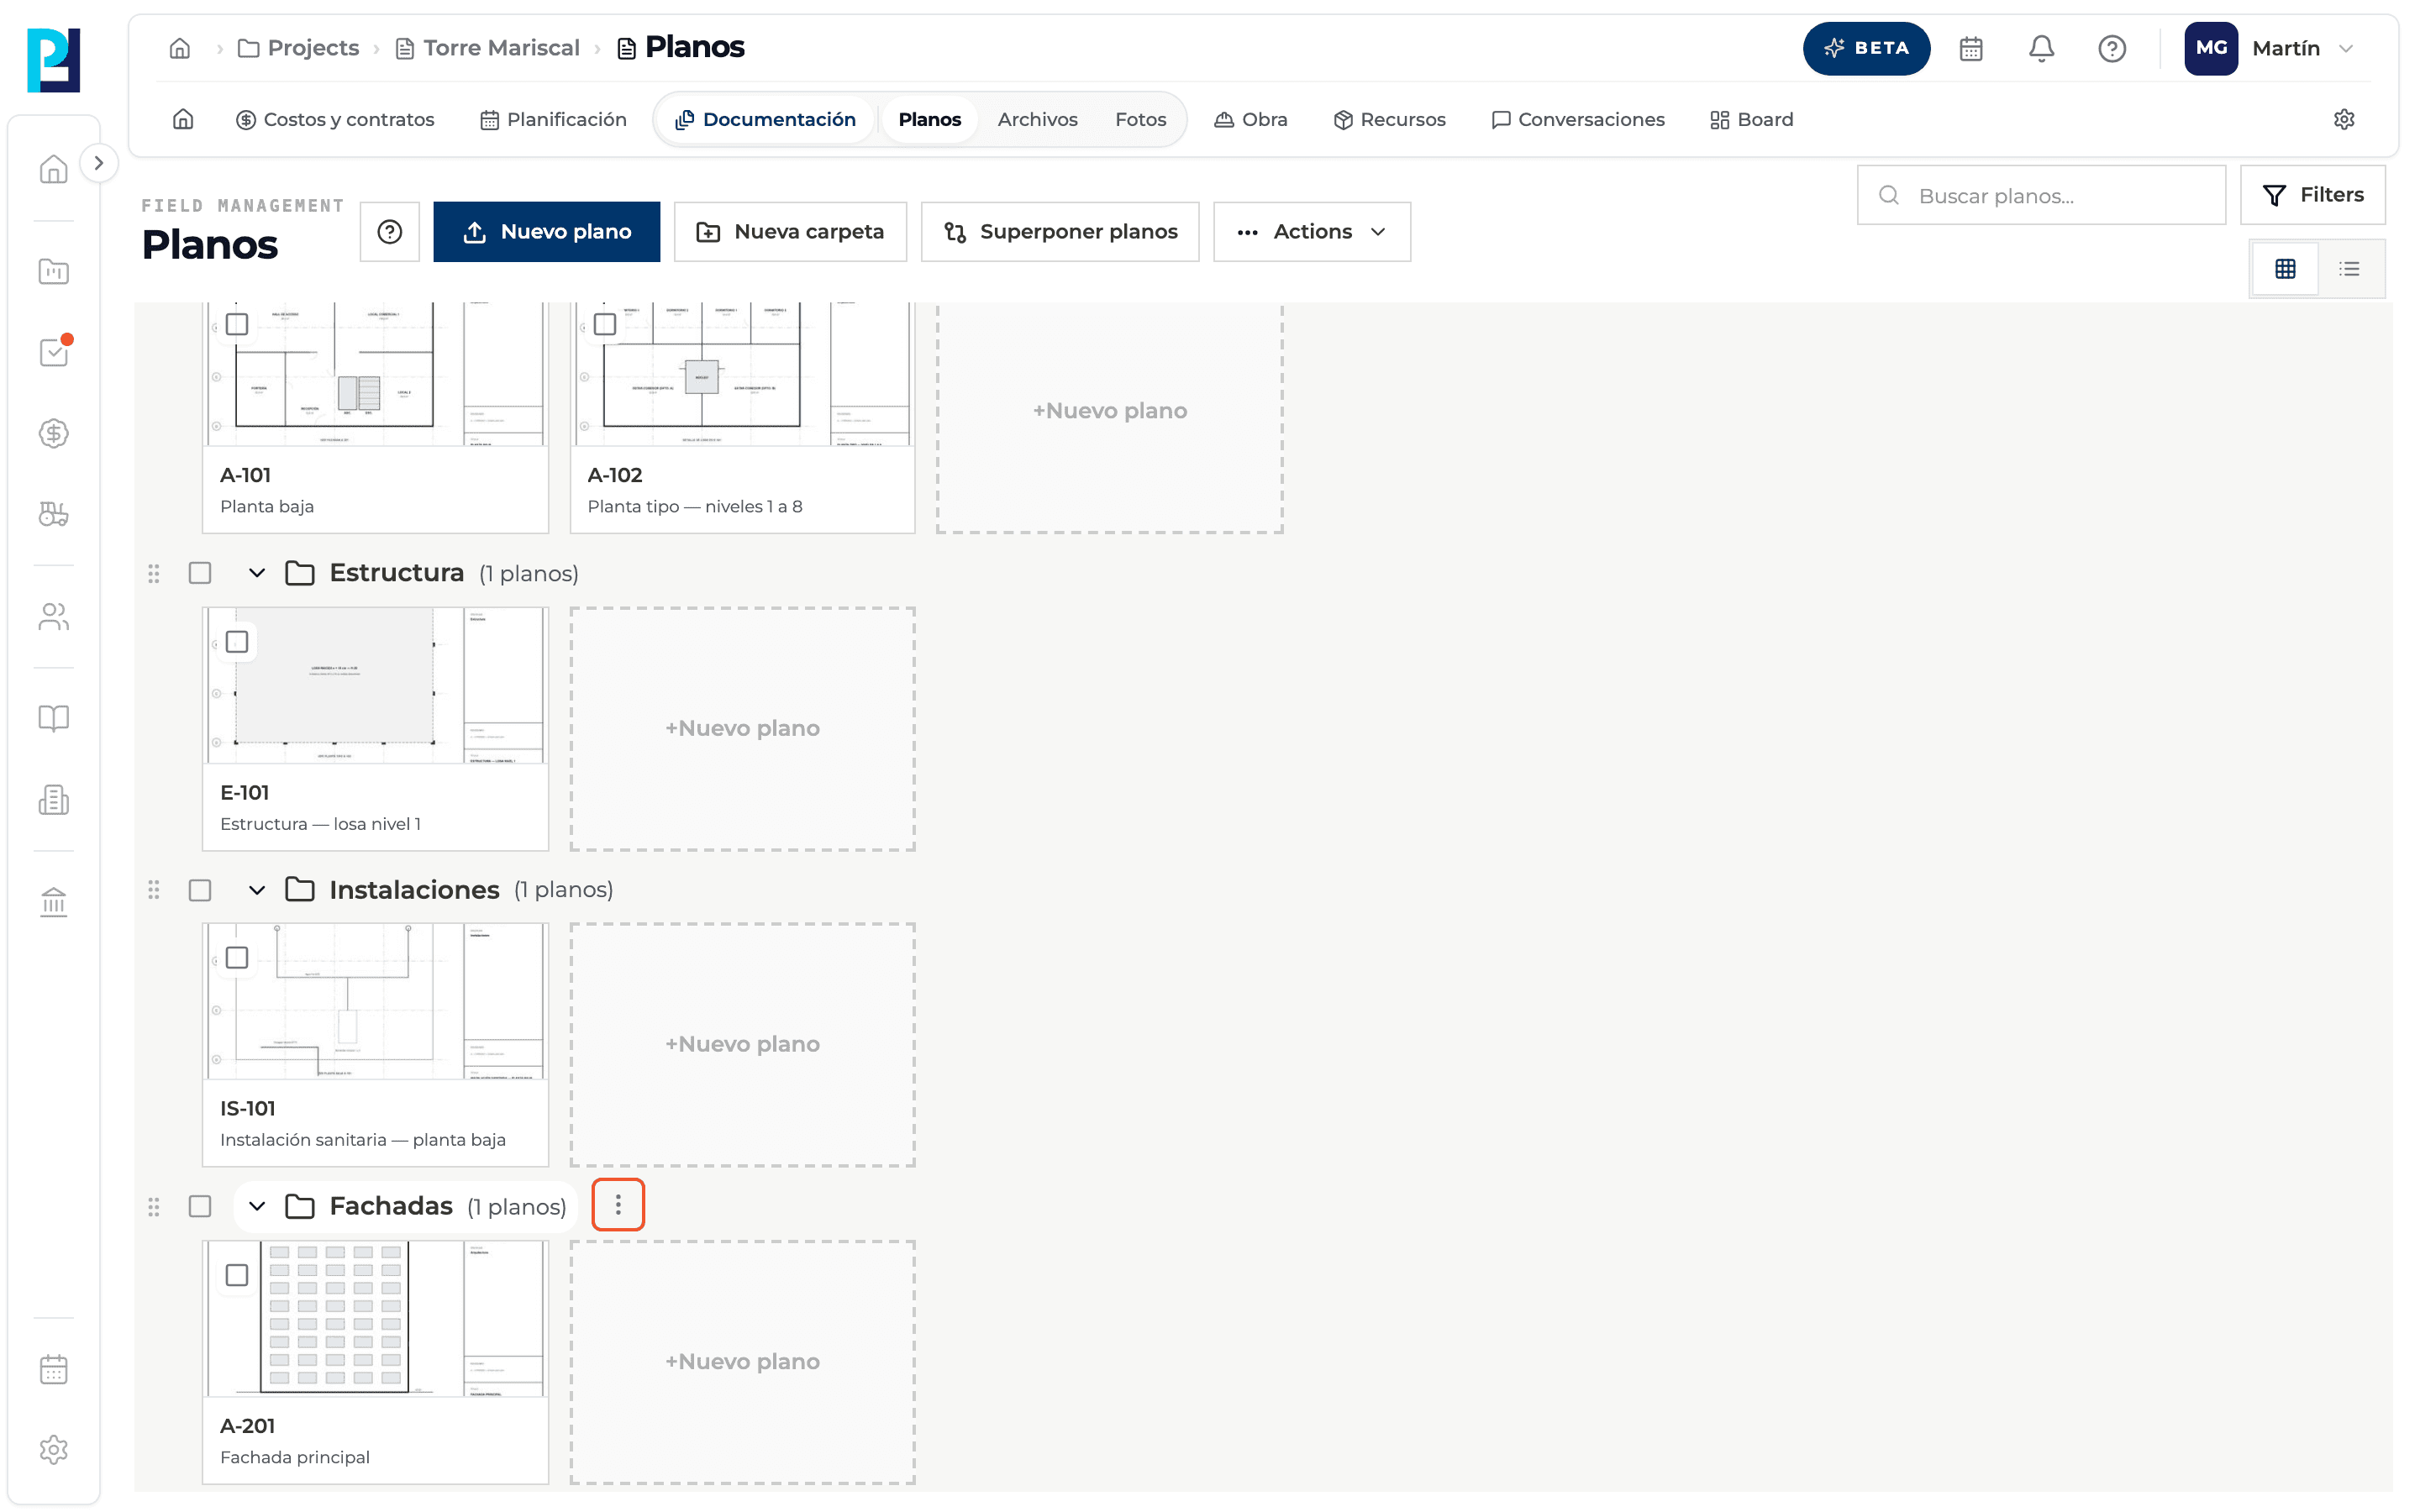Screen dimensions: 2420x1512
Task: Open the Actions dropdown
Action: (x=1312, y=231)
